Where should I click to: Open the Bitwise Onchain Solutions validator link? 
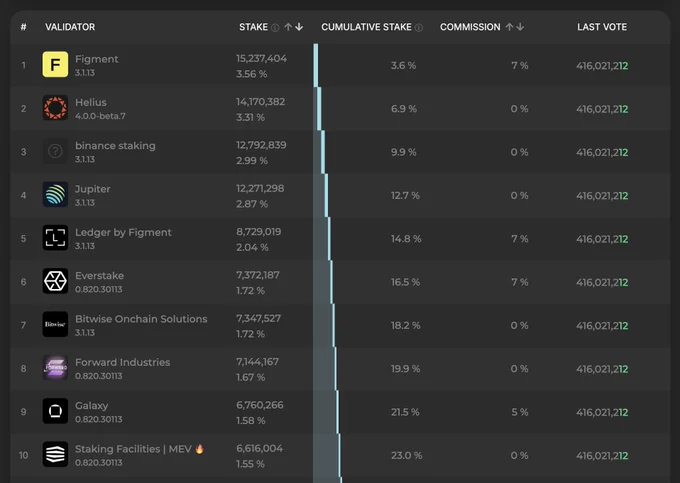(141, 319)
